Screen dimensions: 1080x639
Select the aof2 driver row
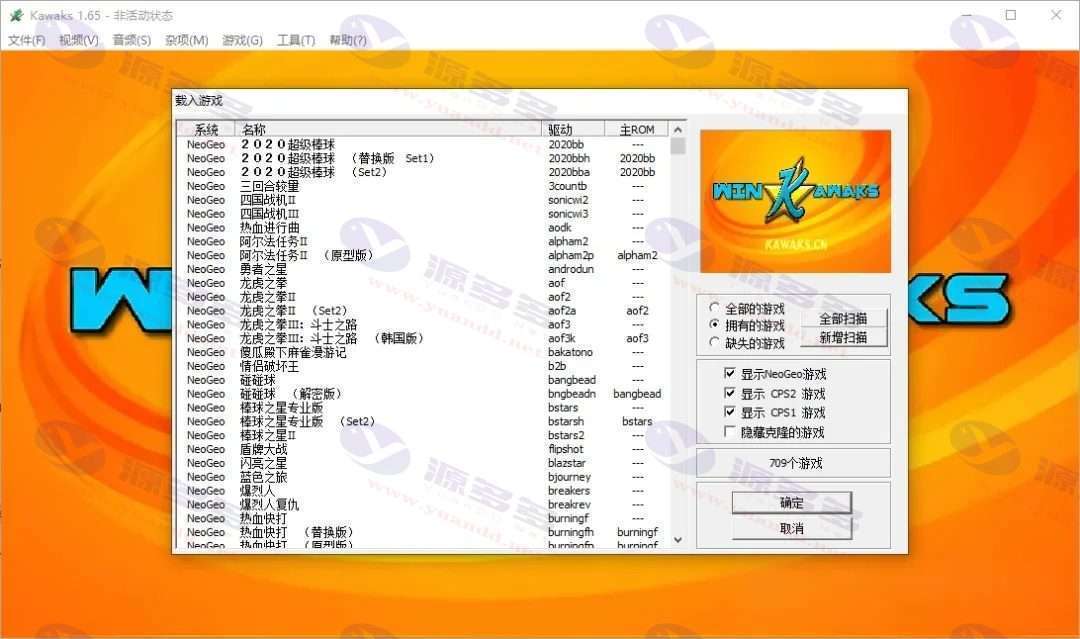click(422, 297)
